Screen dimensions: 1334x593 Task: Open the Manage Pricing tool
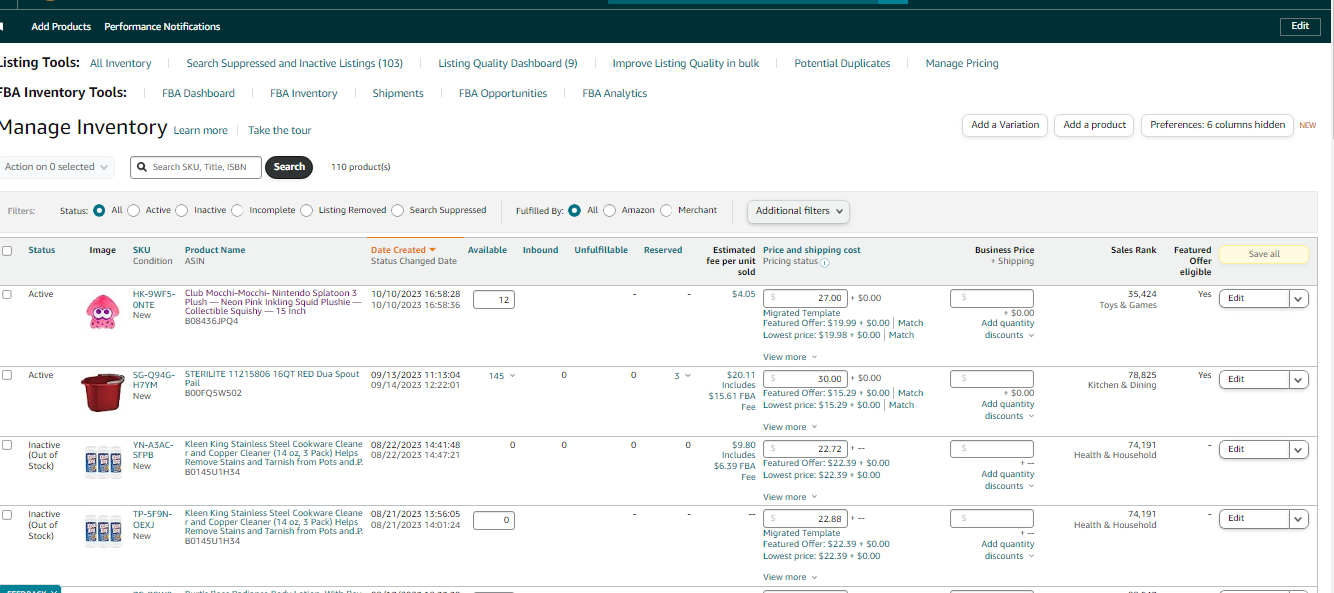(962, 63)
